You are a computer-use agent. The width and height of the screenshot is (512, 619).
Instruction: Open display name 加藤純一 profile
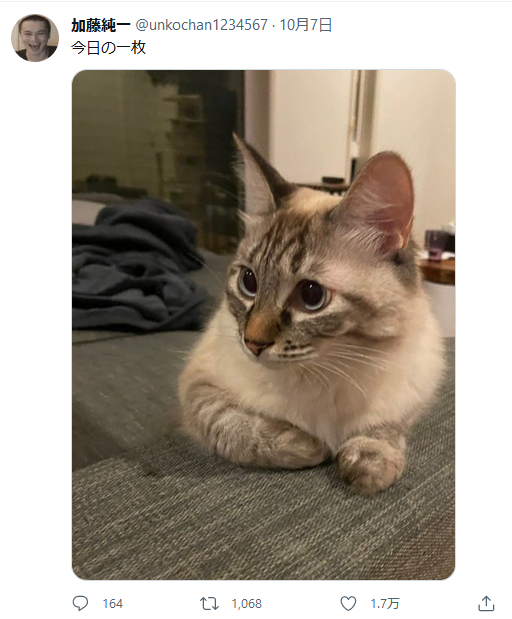(101, 25)
